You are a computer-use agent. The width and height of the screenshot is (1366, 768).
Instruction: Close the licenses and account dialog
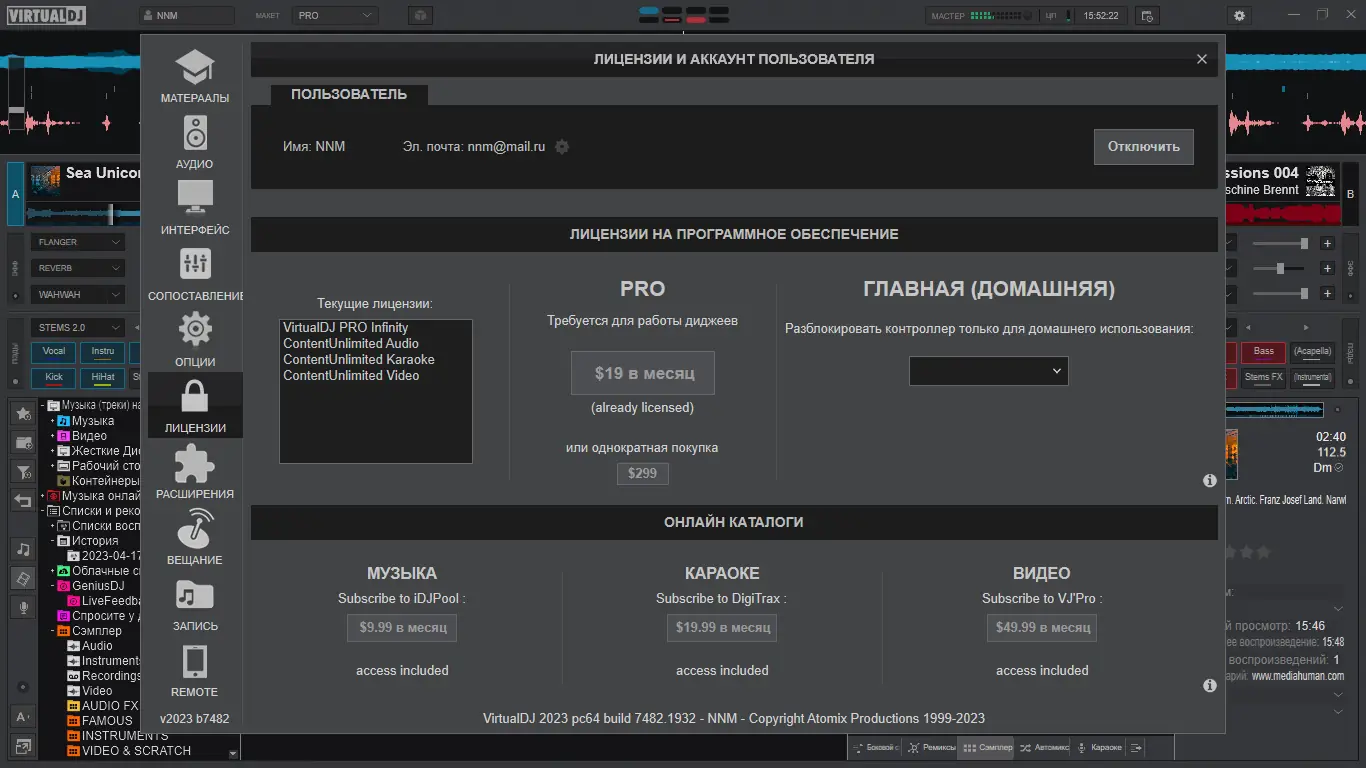click(1202, 59)
